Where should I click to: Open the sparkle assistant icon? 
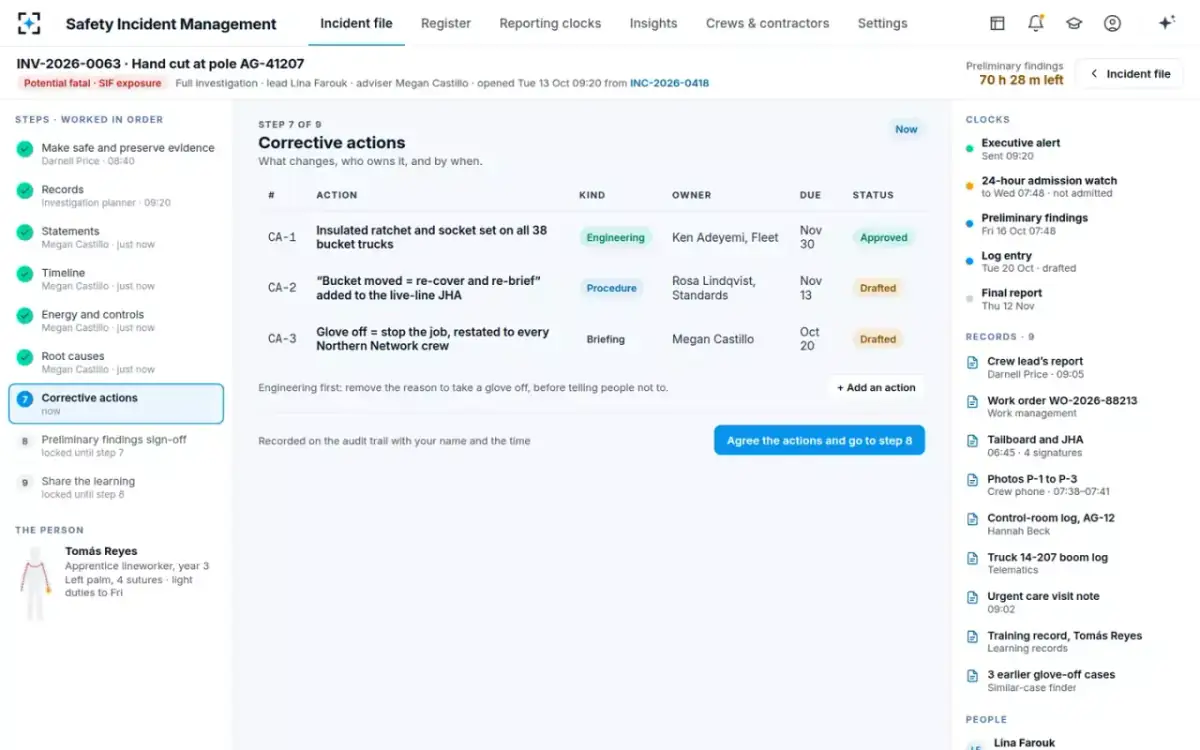pos(1166,23)
